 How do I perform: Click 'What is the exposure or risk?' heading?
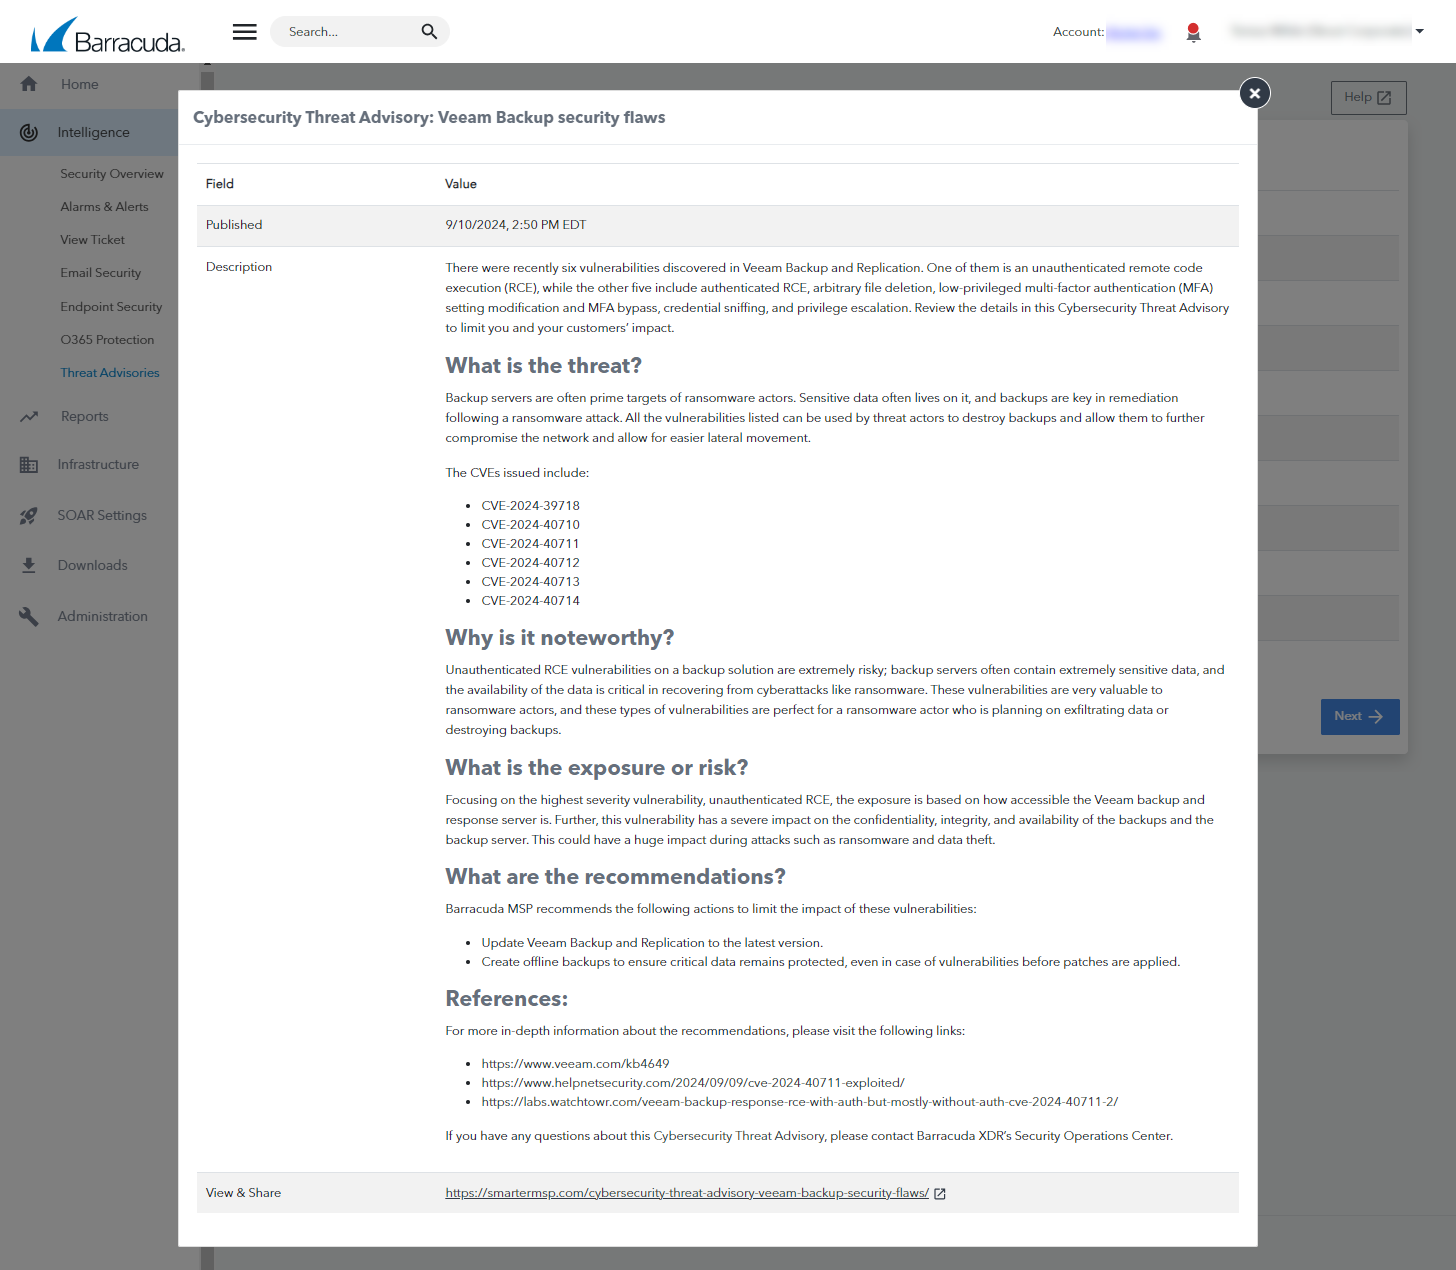point(596,767)
